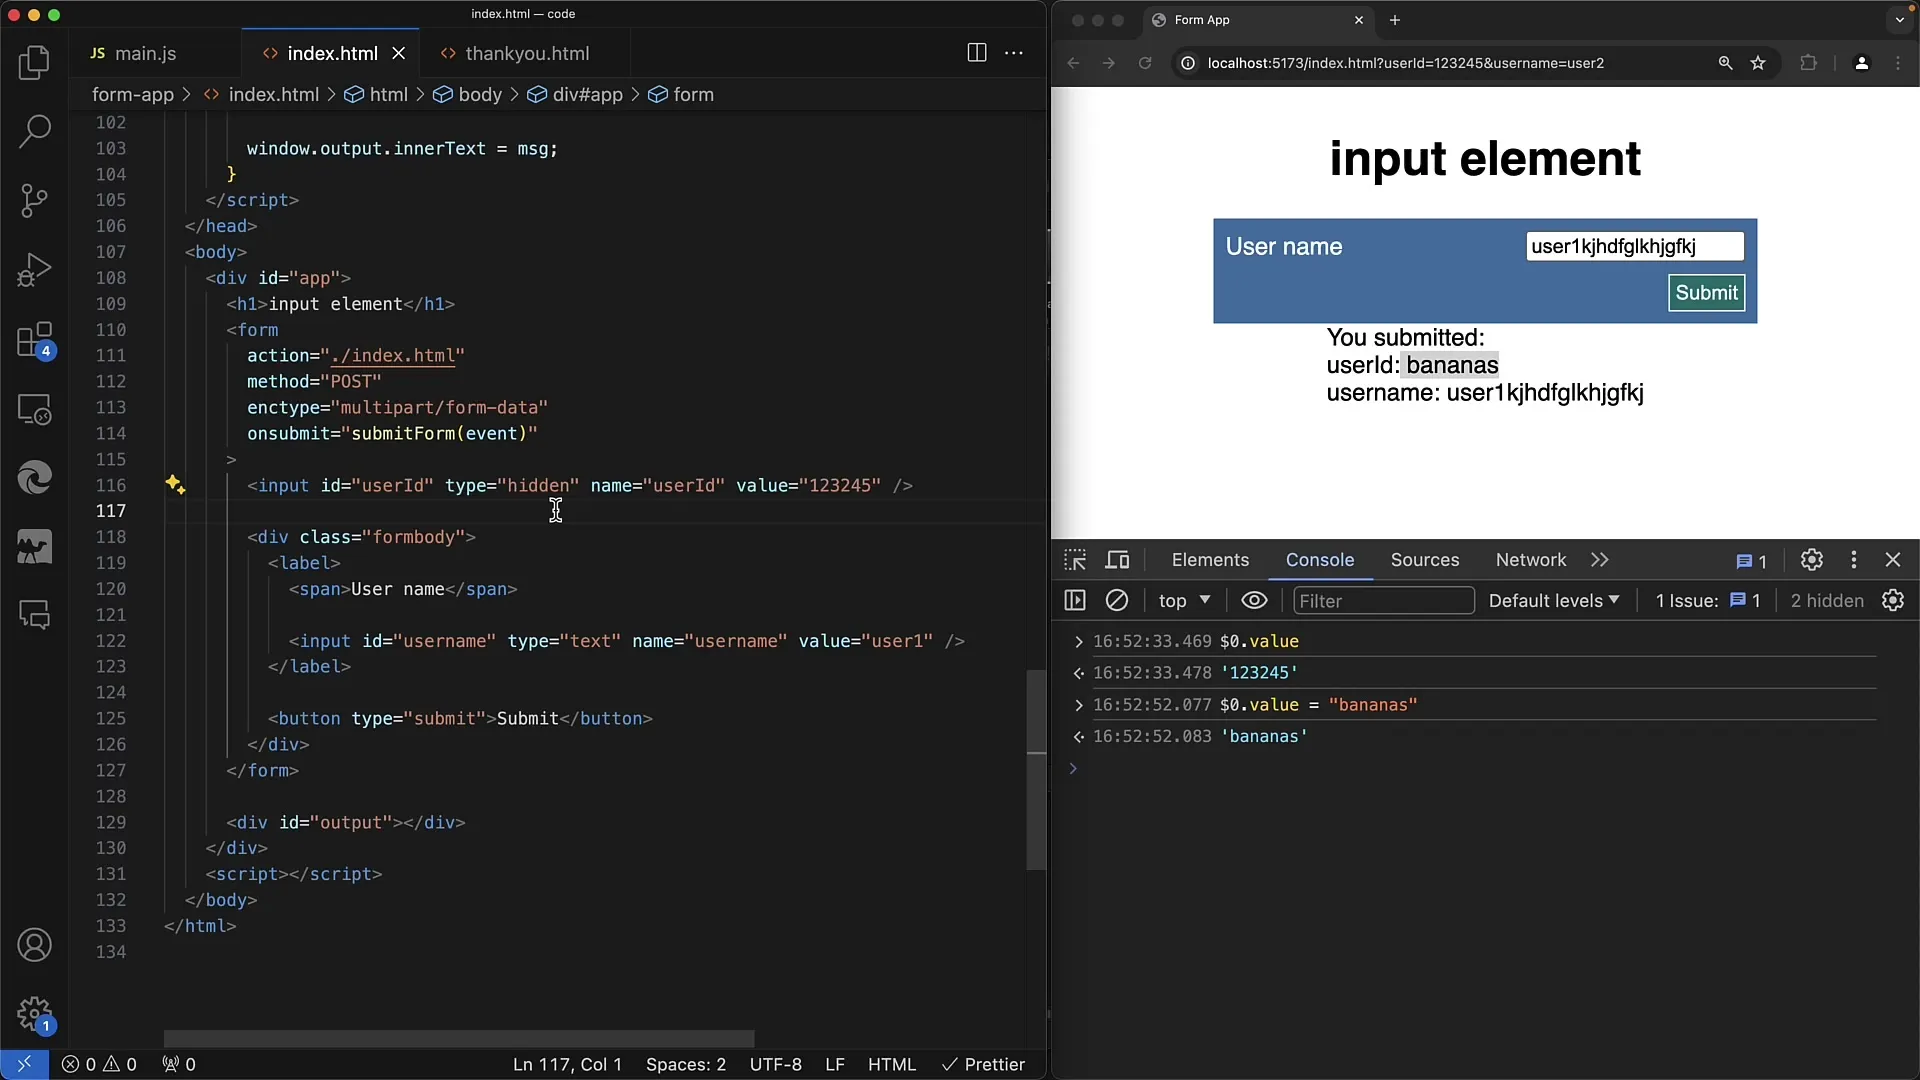
Task: Click the thankyou.html tab
Action: [x=526, y=53]
